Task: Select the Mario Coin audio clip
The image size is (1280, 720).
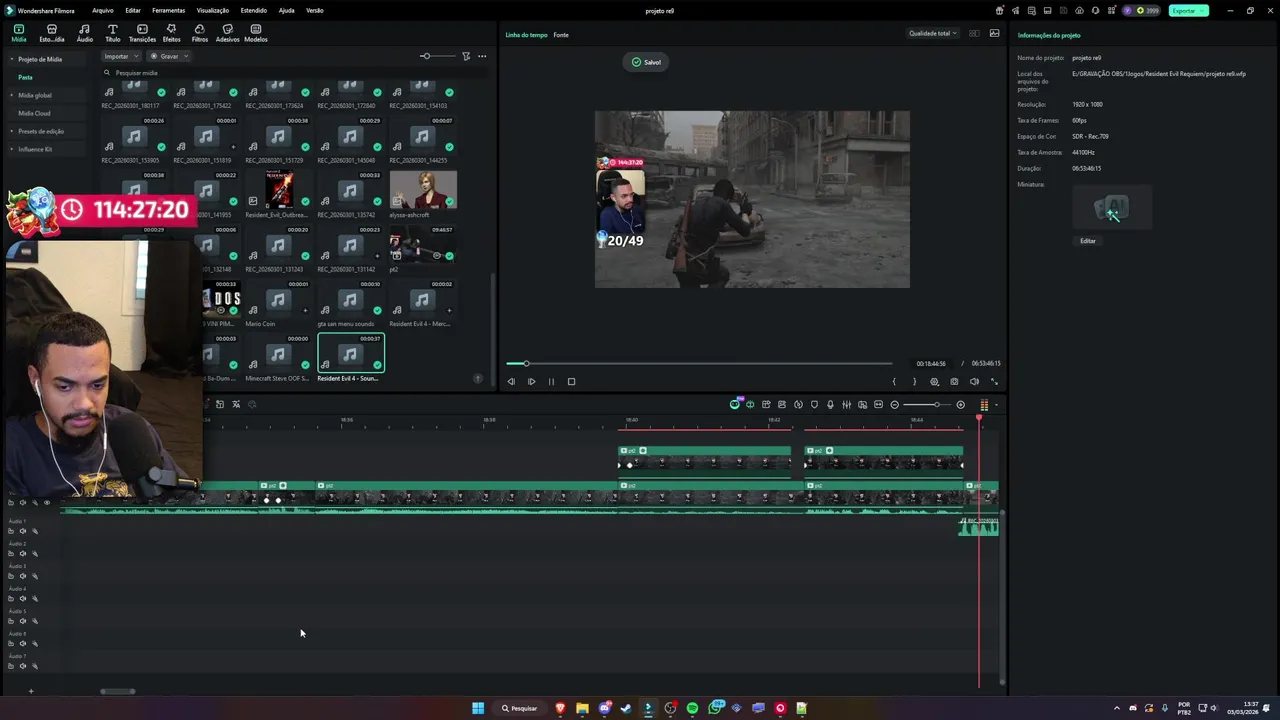Action: pos(278,299)
